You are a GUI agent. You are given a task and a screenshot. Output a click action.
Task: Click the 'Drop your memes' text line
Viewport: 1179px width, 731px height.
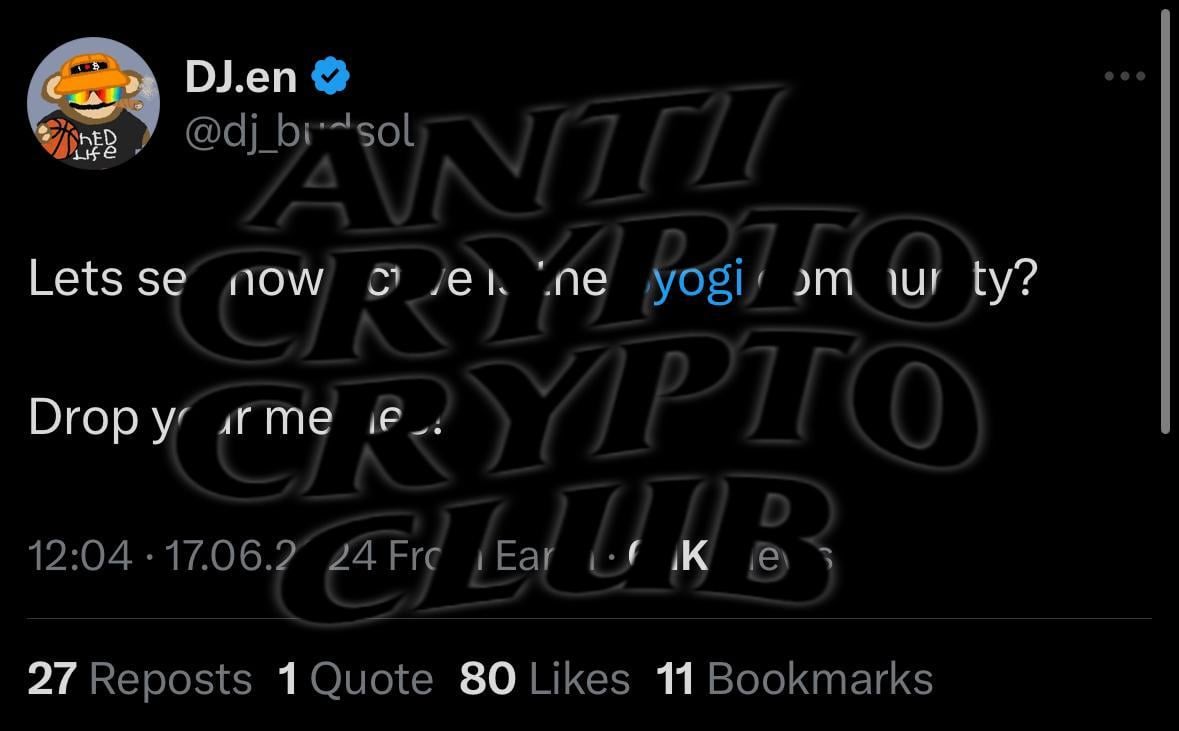click(235, 417)
